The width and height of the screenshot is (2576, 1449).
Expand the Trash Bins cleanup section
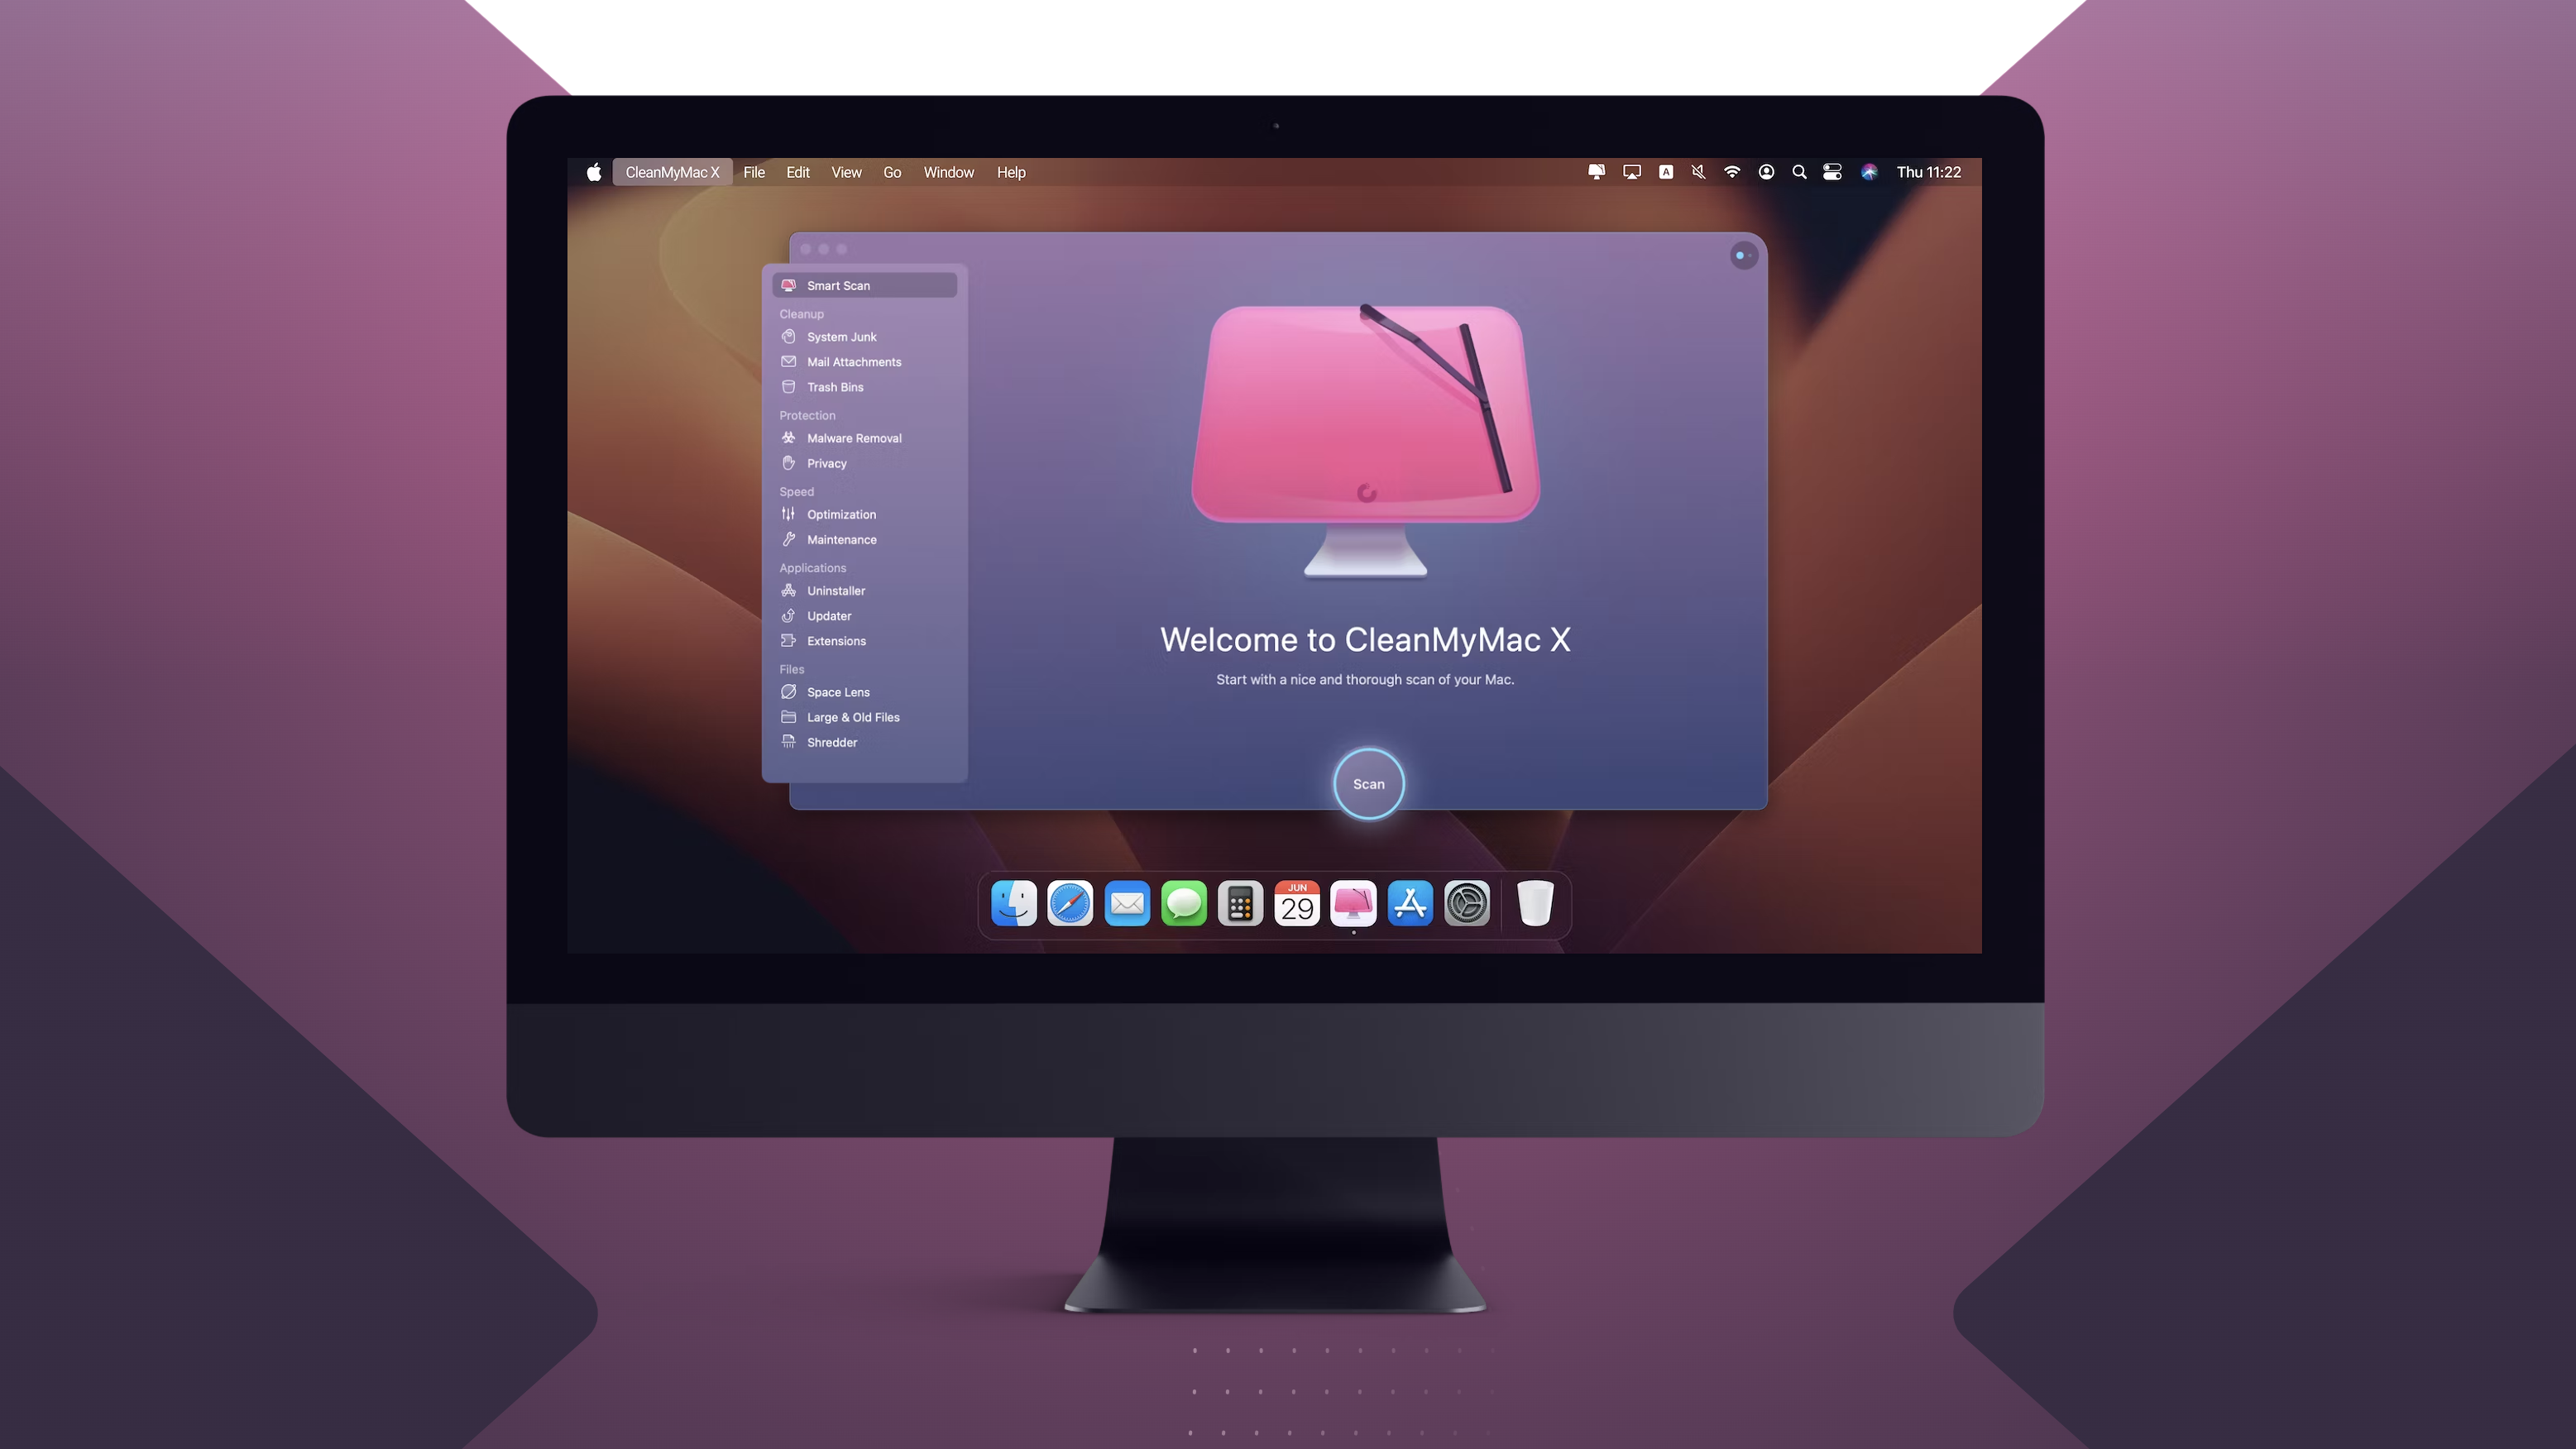point(835,385)
